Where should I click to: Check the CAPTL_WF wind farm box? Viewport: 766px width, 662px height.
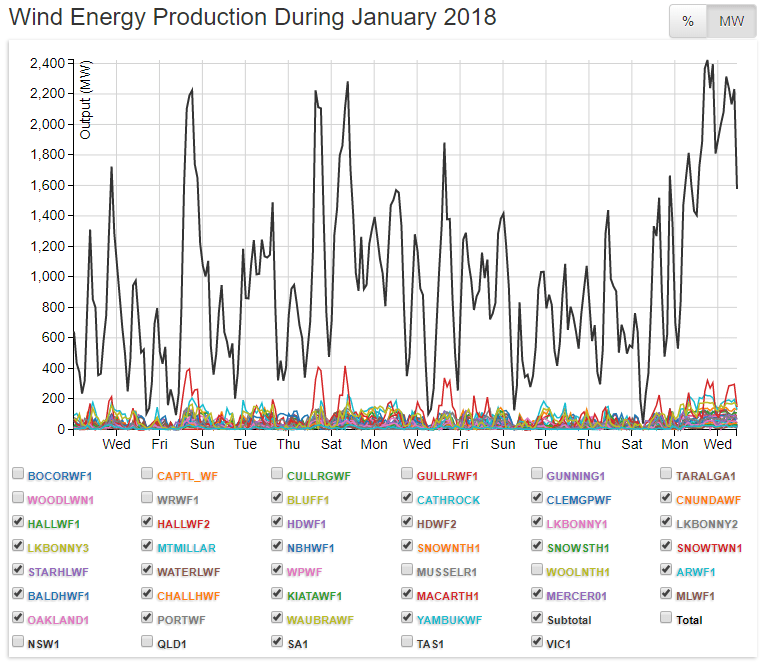[x=148, y=473]
